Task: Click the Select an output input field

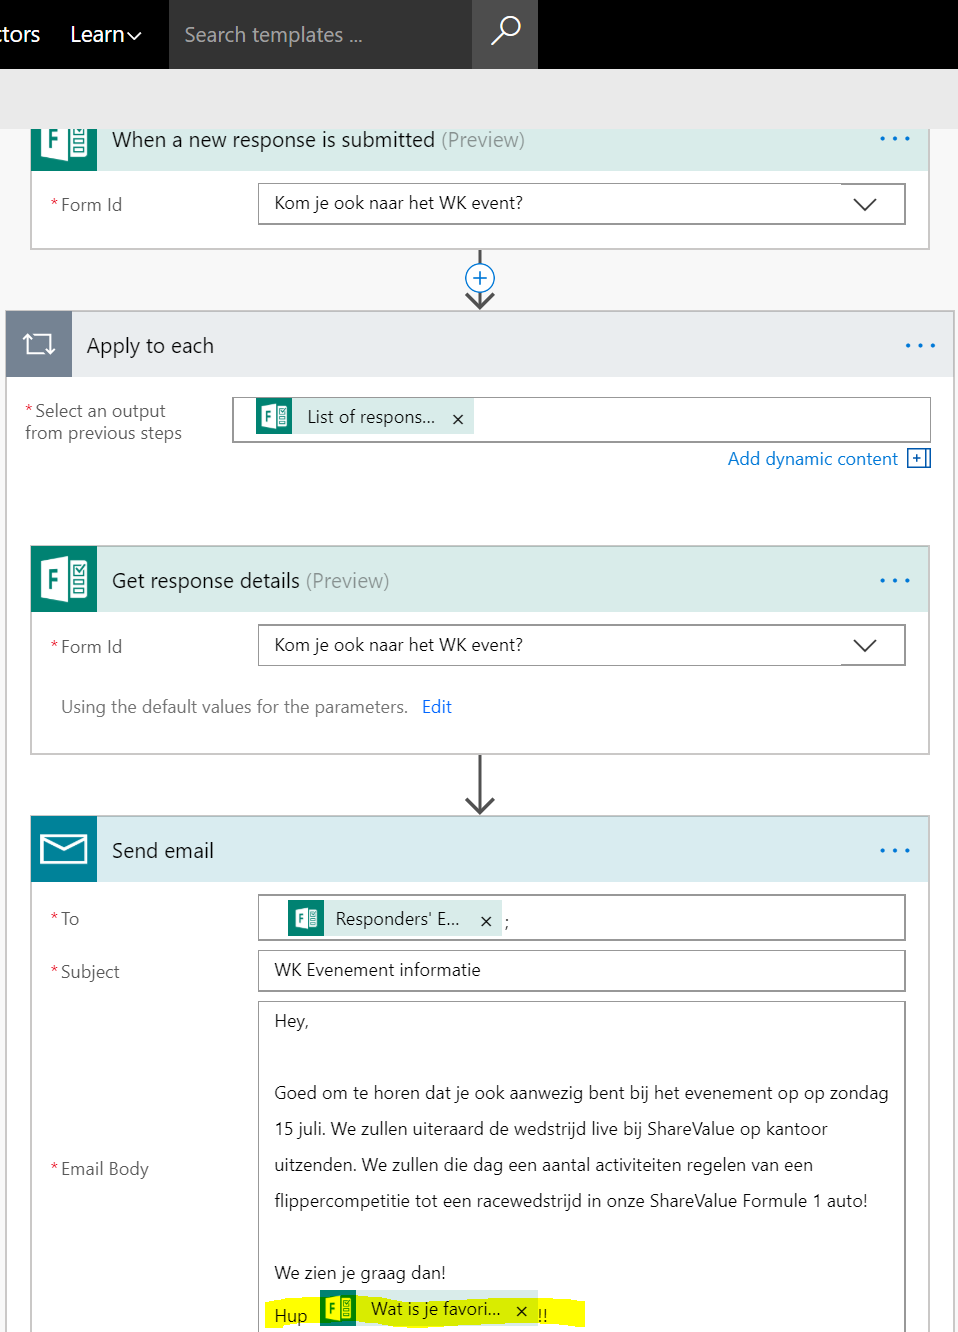Action: point(581,420)
